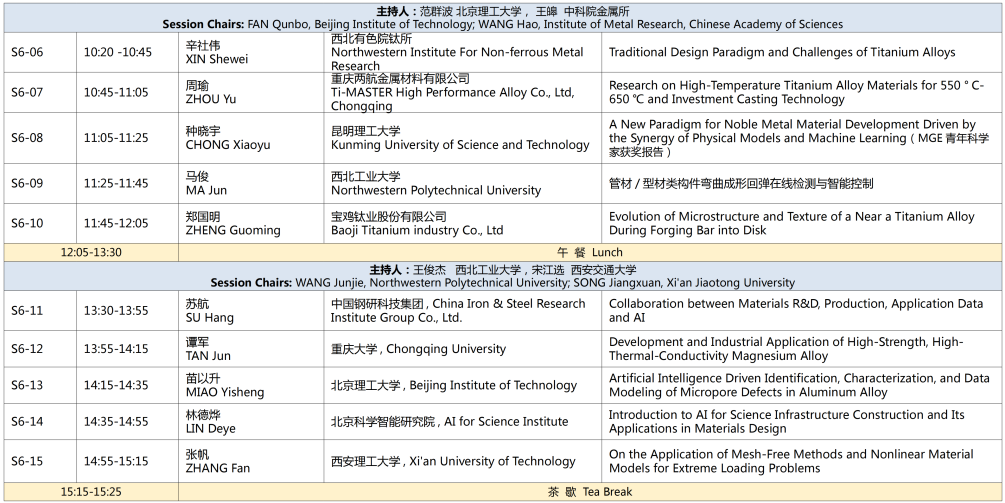The height and width of the screenshot is (503, 1005).
Task: Select the S6-11 session code
Action: (28, 310)
